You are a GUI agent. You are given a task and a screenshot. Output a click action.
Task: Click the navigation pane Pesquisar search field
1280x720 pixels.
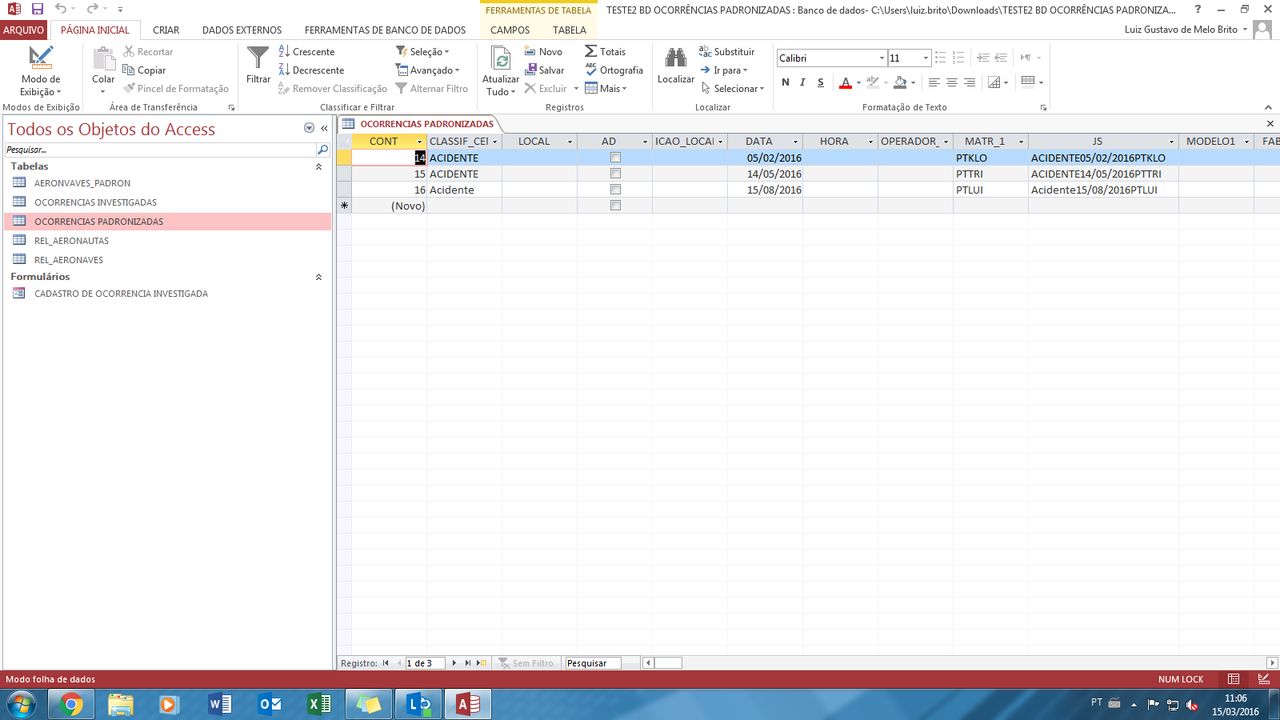point(160,149)
